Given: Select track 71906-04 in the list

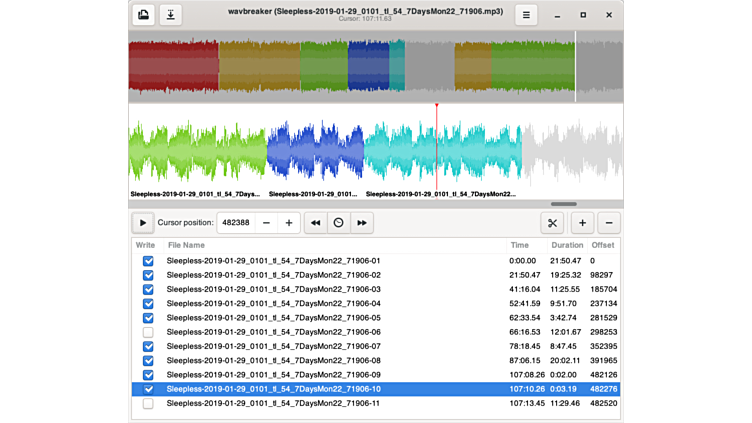Looking at the screenshot, I should tap(273, 303).
